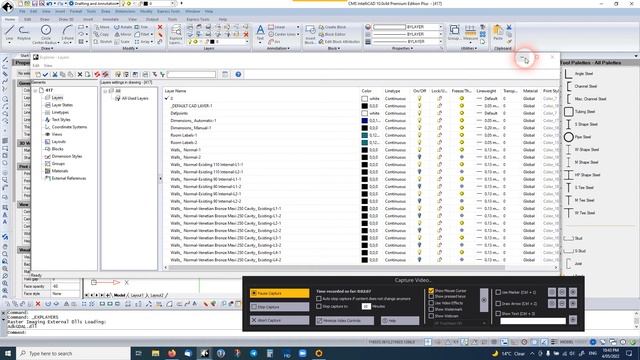Click the Move tool in Modify panel
This screenshot has width=640, height=360.
click(x=102, y=27)
